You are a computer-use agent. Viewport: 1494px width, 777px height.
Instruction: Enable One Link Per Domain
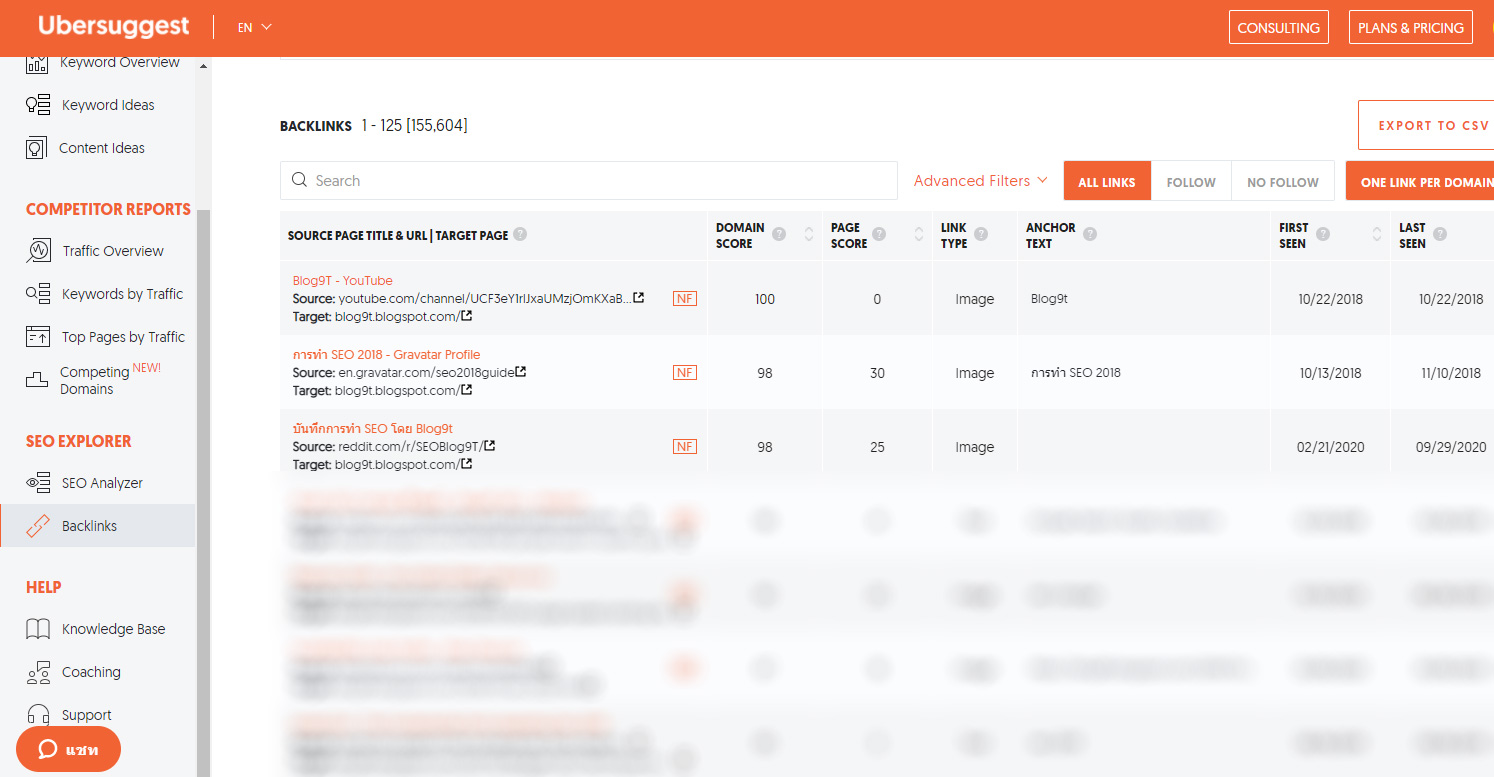click(x=1420, y=181)
